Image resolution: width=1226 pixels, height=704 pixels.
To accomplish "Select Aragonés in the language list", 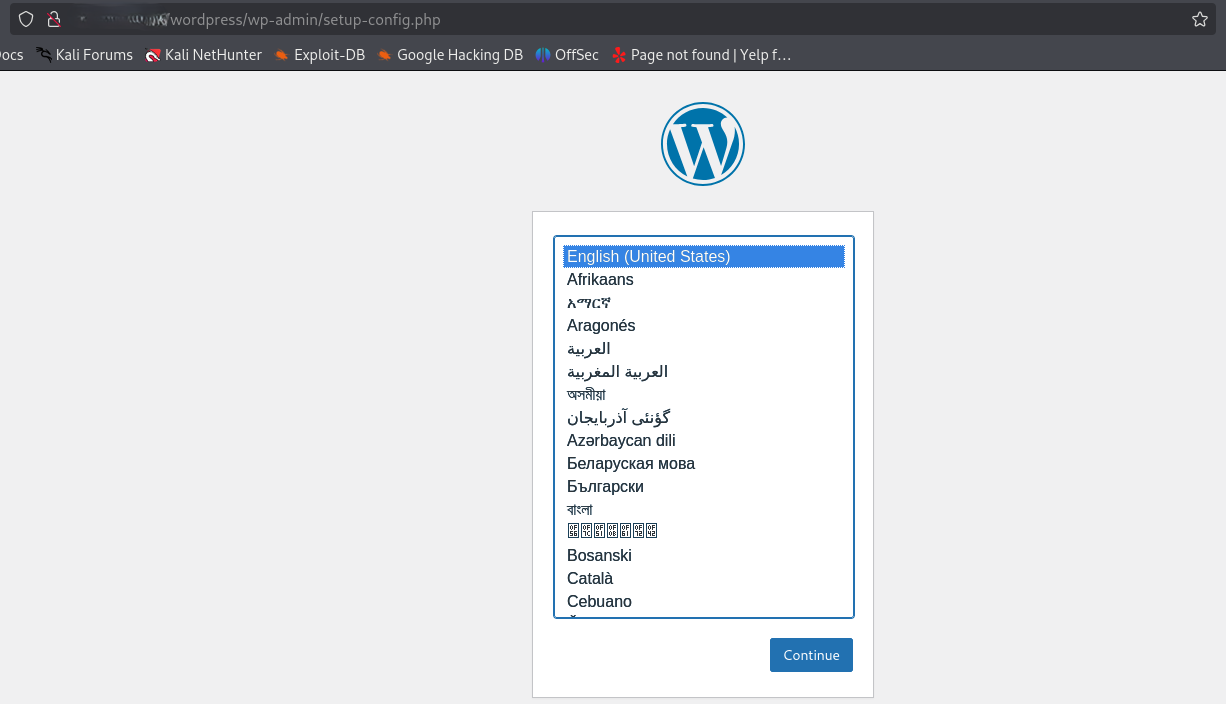I will (601, 326).
